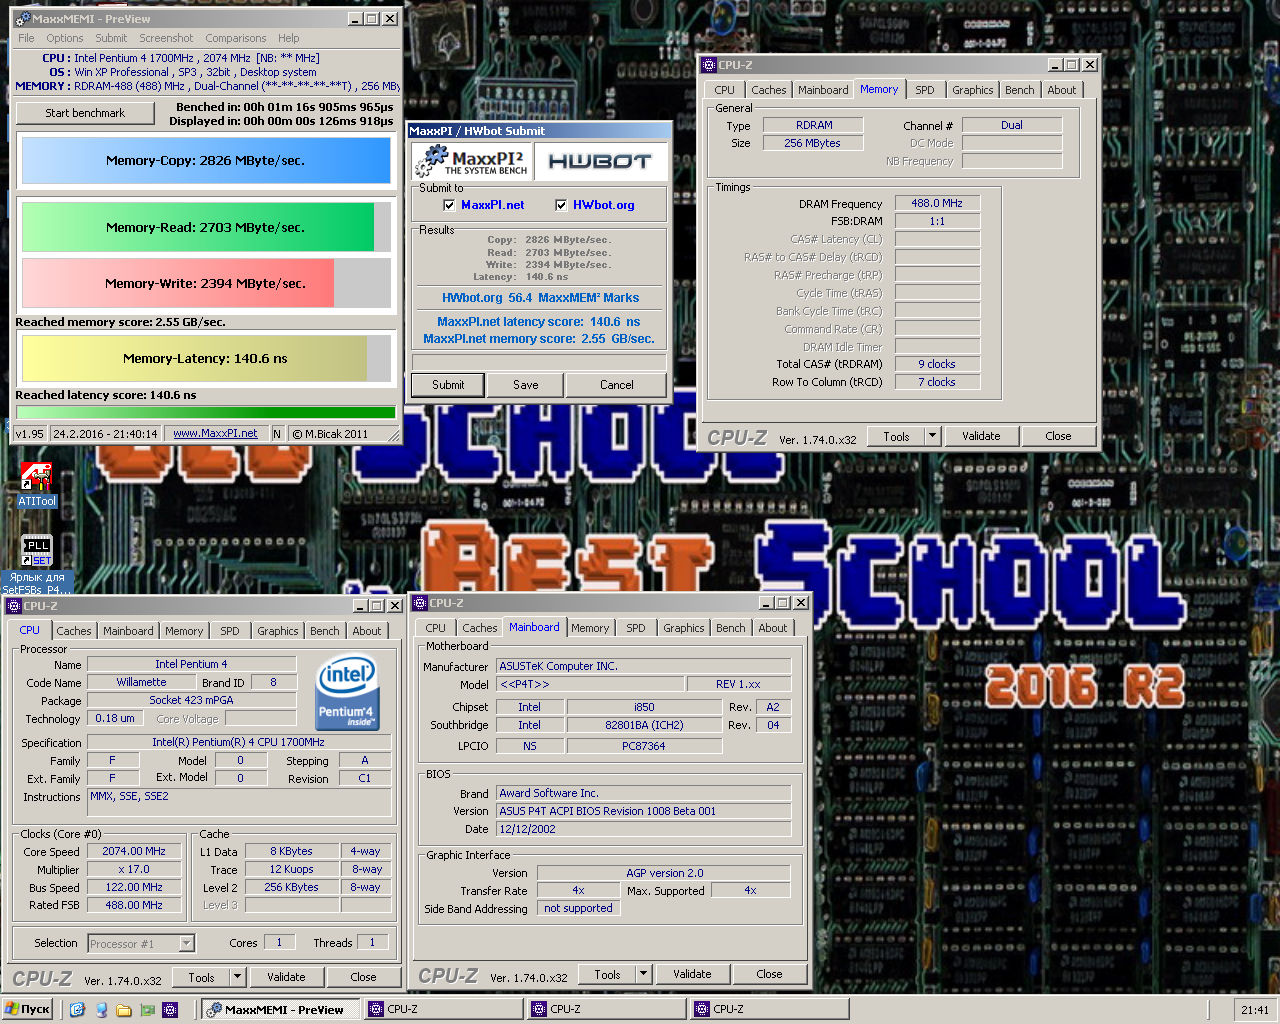
Task: Click the 'HWbot.org 56.4 MaxxMEM² Marks' text
Action: point(540,298)
